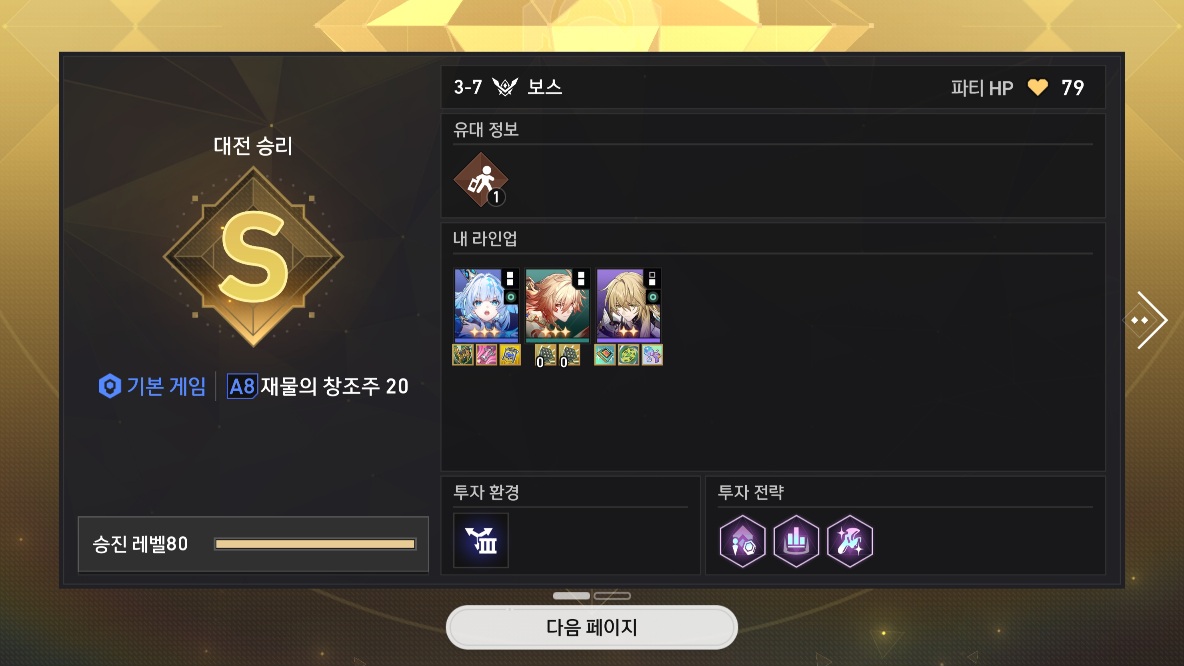Select the bar chart hexagon strategy icon

(796, 541)
